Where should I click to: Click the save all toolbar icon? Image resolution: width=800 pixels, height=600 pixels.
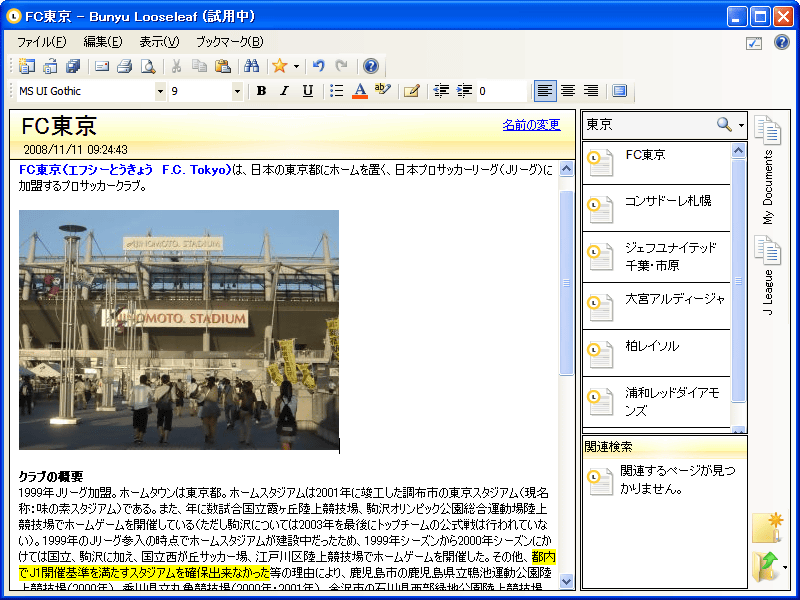click(x=73, y=66)
